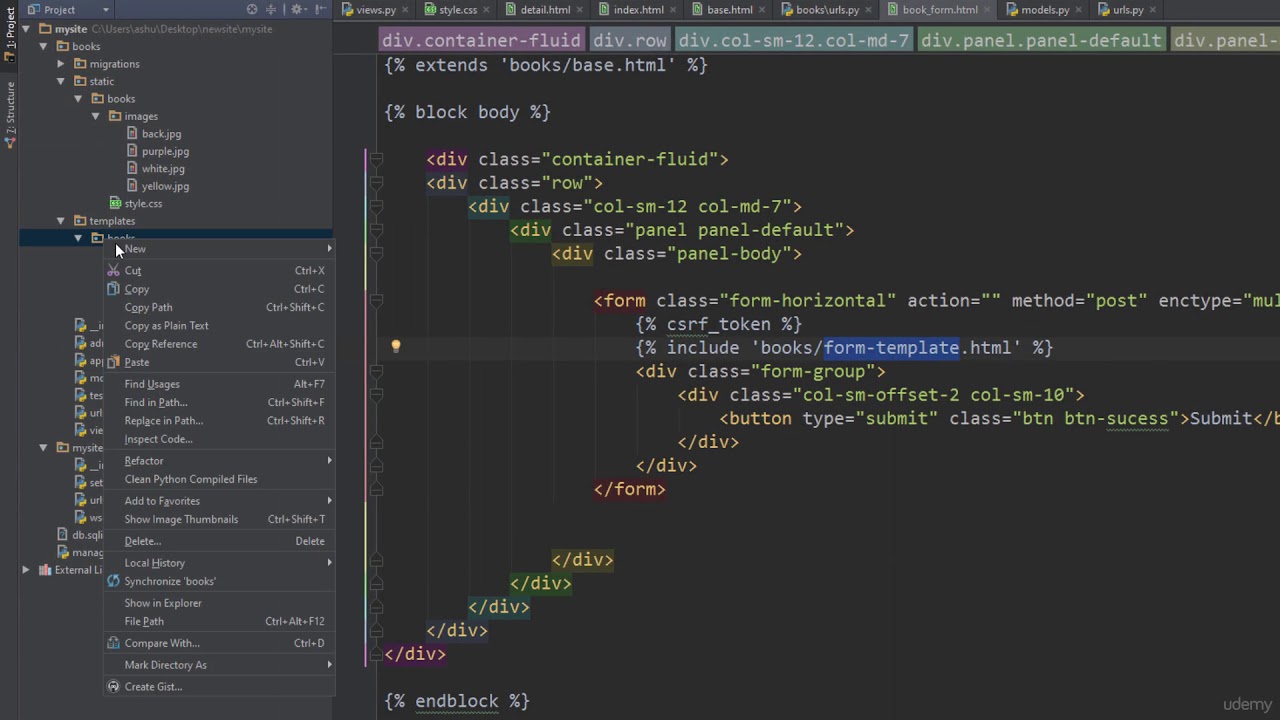
Task: Open the Refactor submenu
Action: (220, 461)
